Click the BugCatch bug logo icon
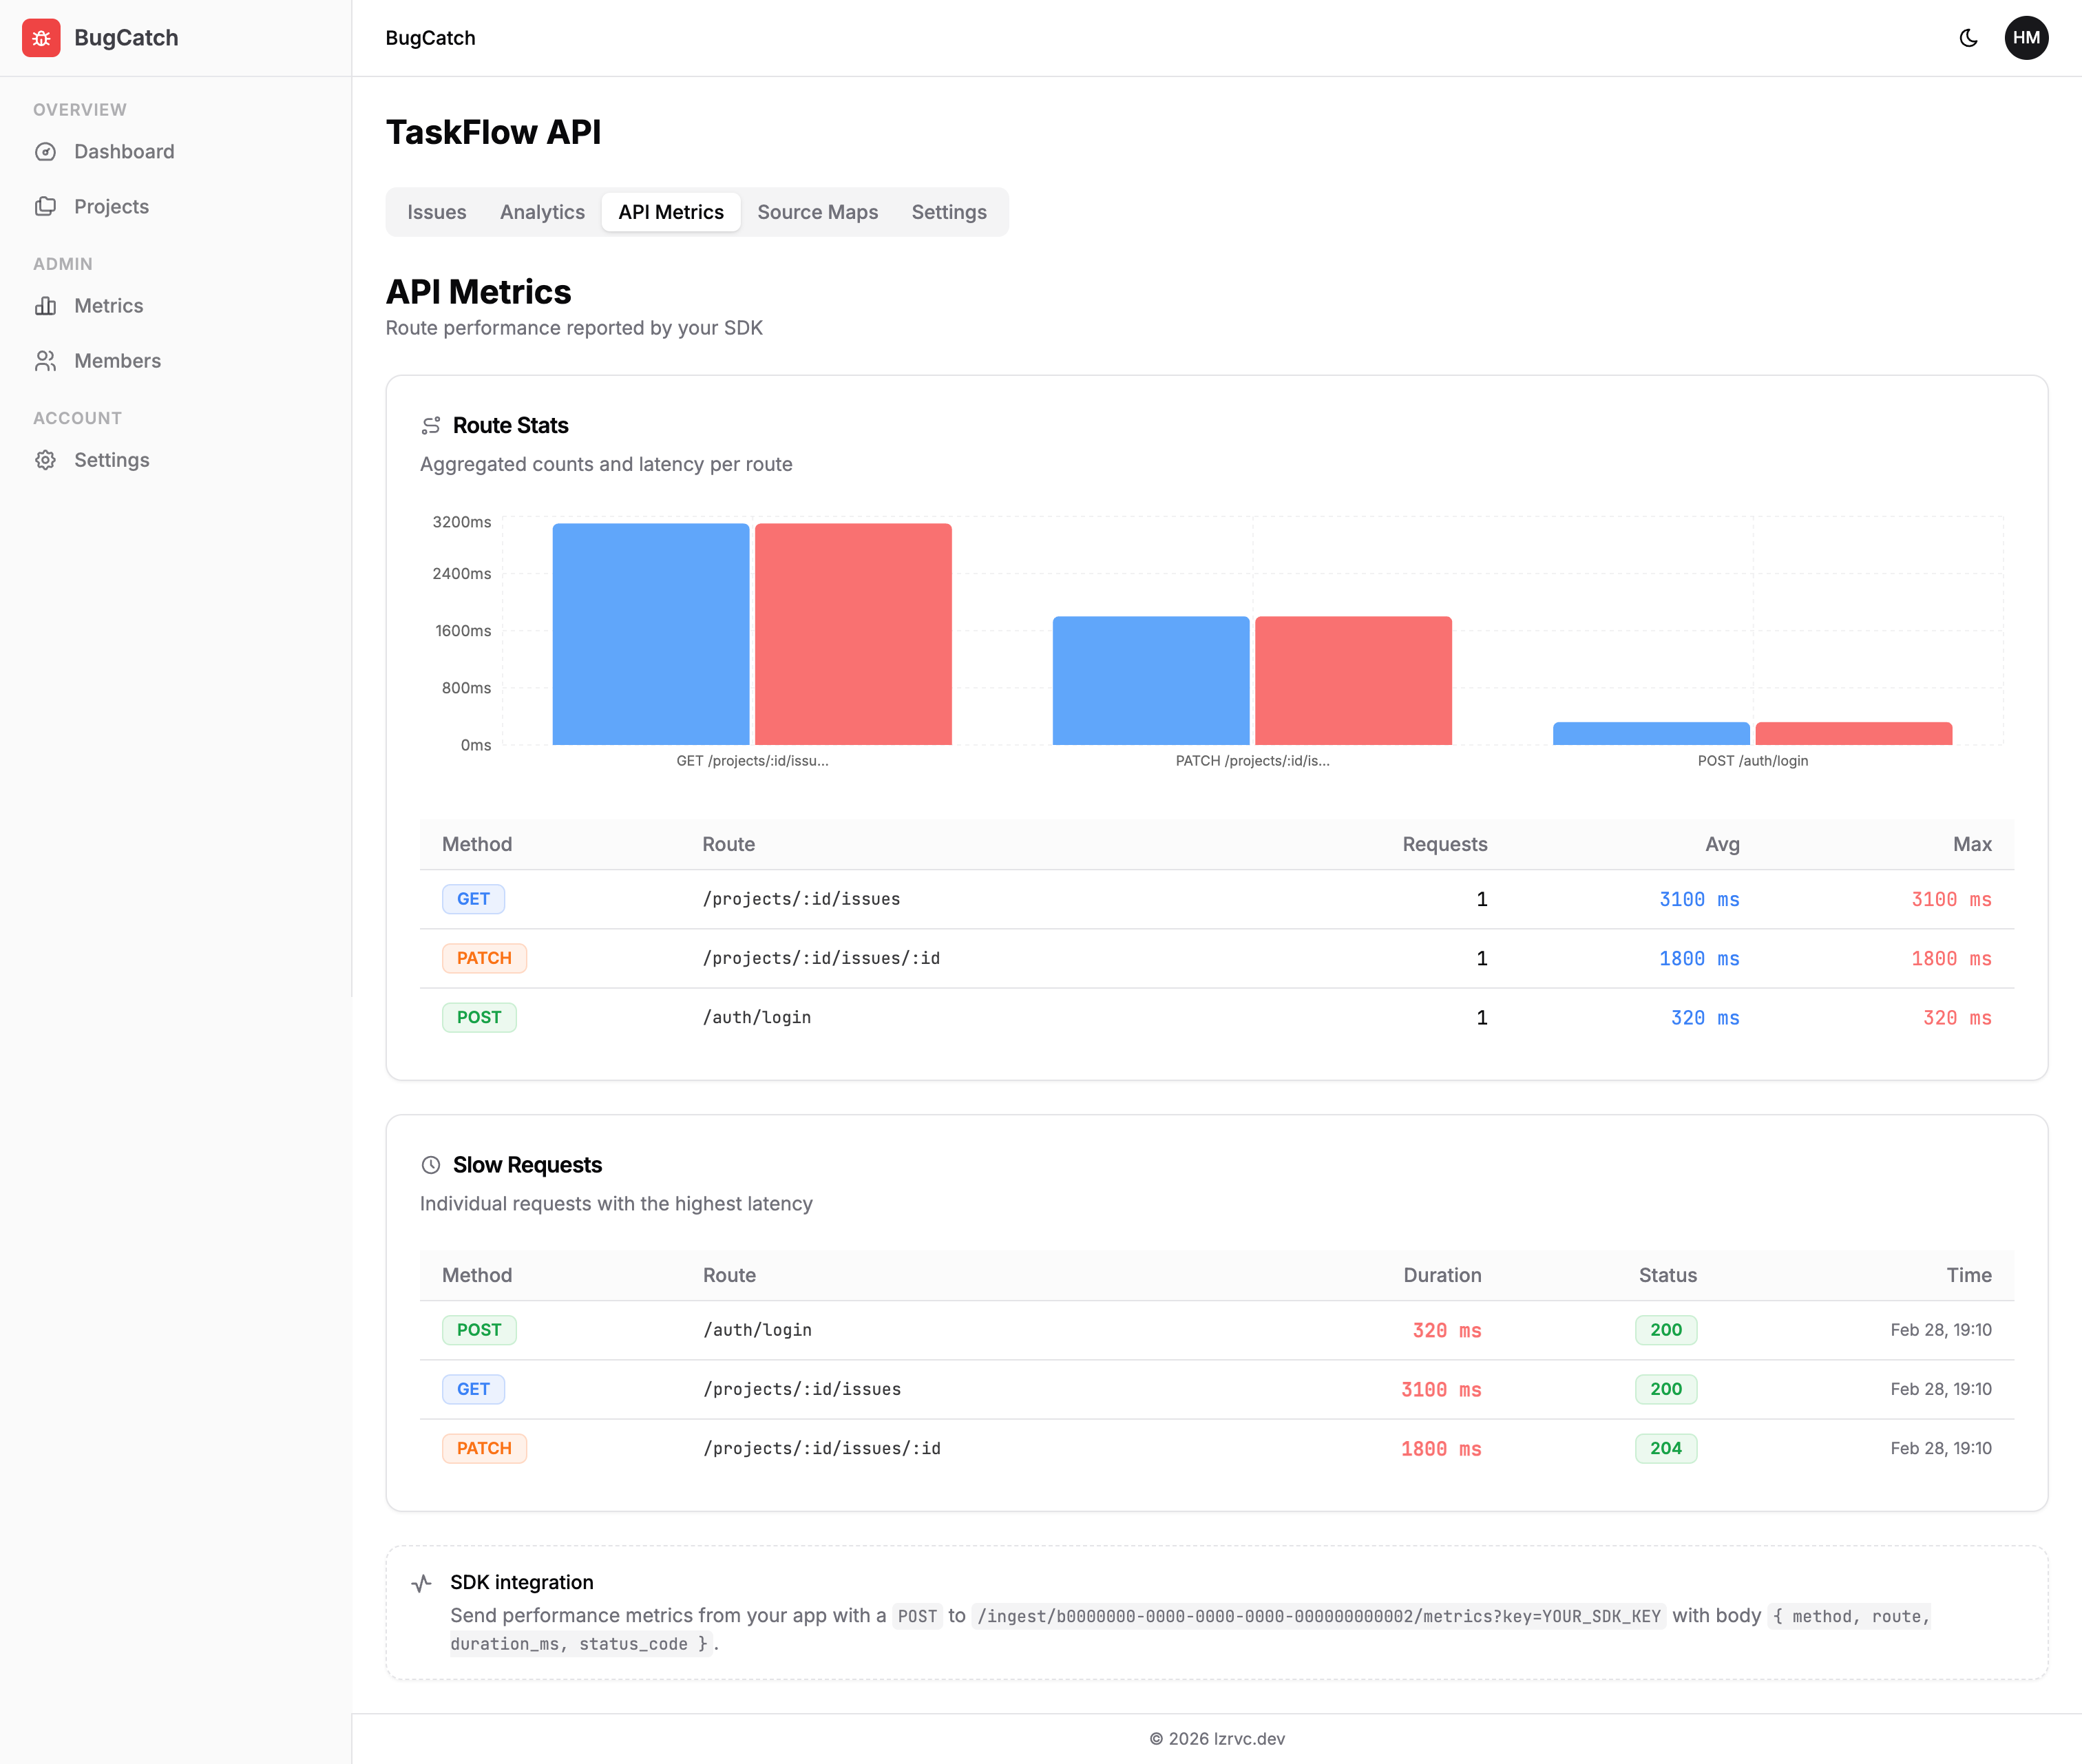This screenshot has width=2082, height=1764. click(41, 38)
